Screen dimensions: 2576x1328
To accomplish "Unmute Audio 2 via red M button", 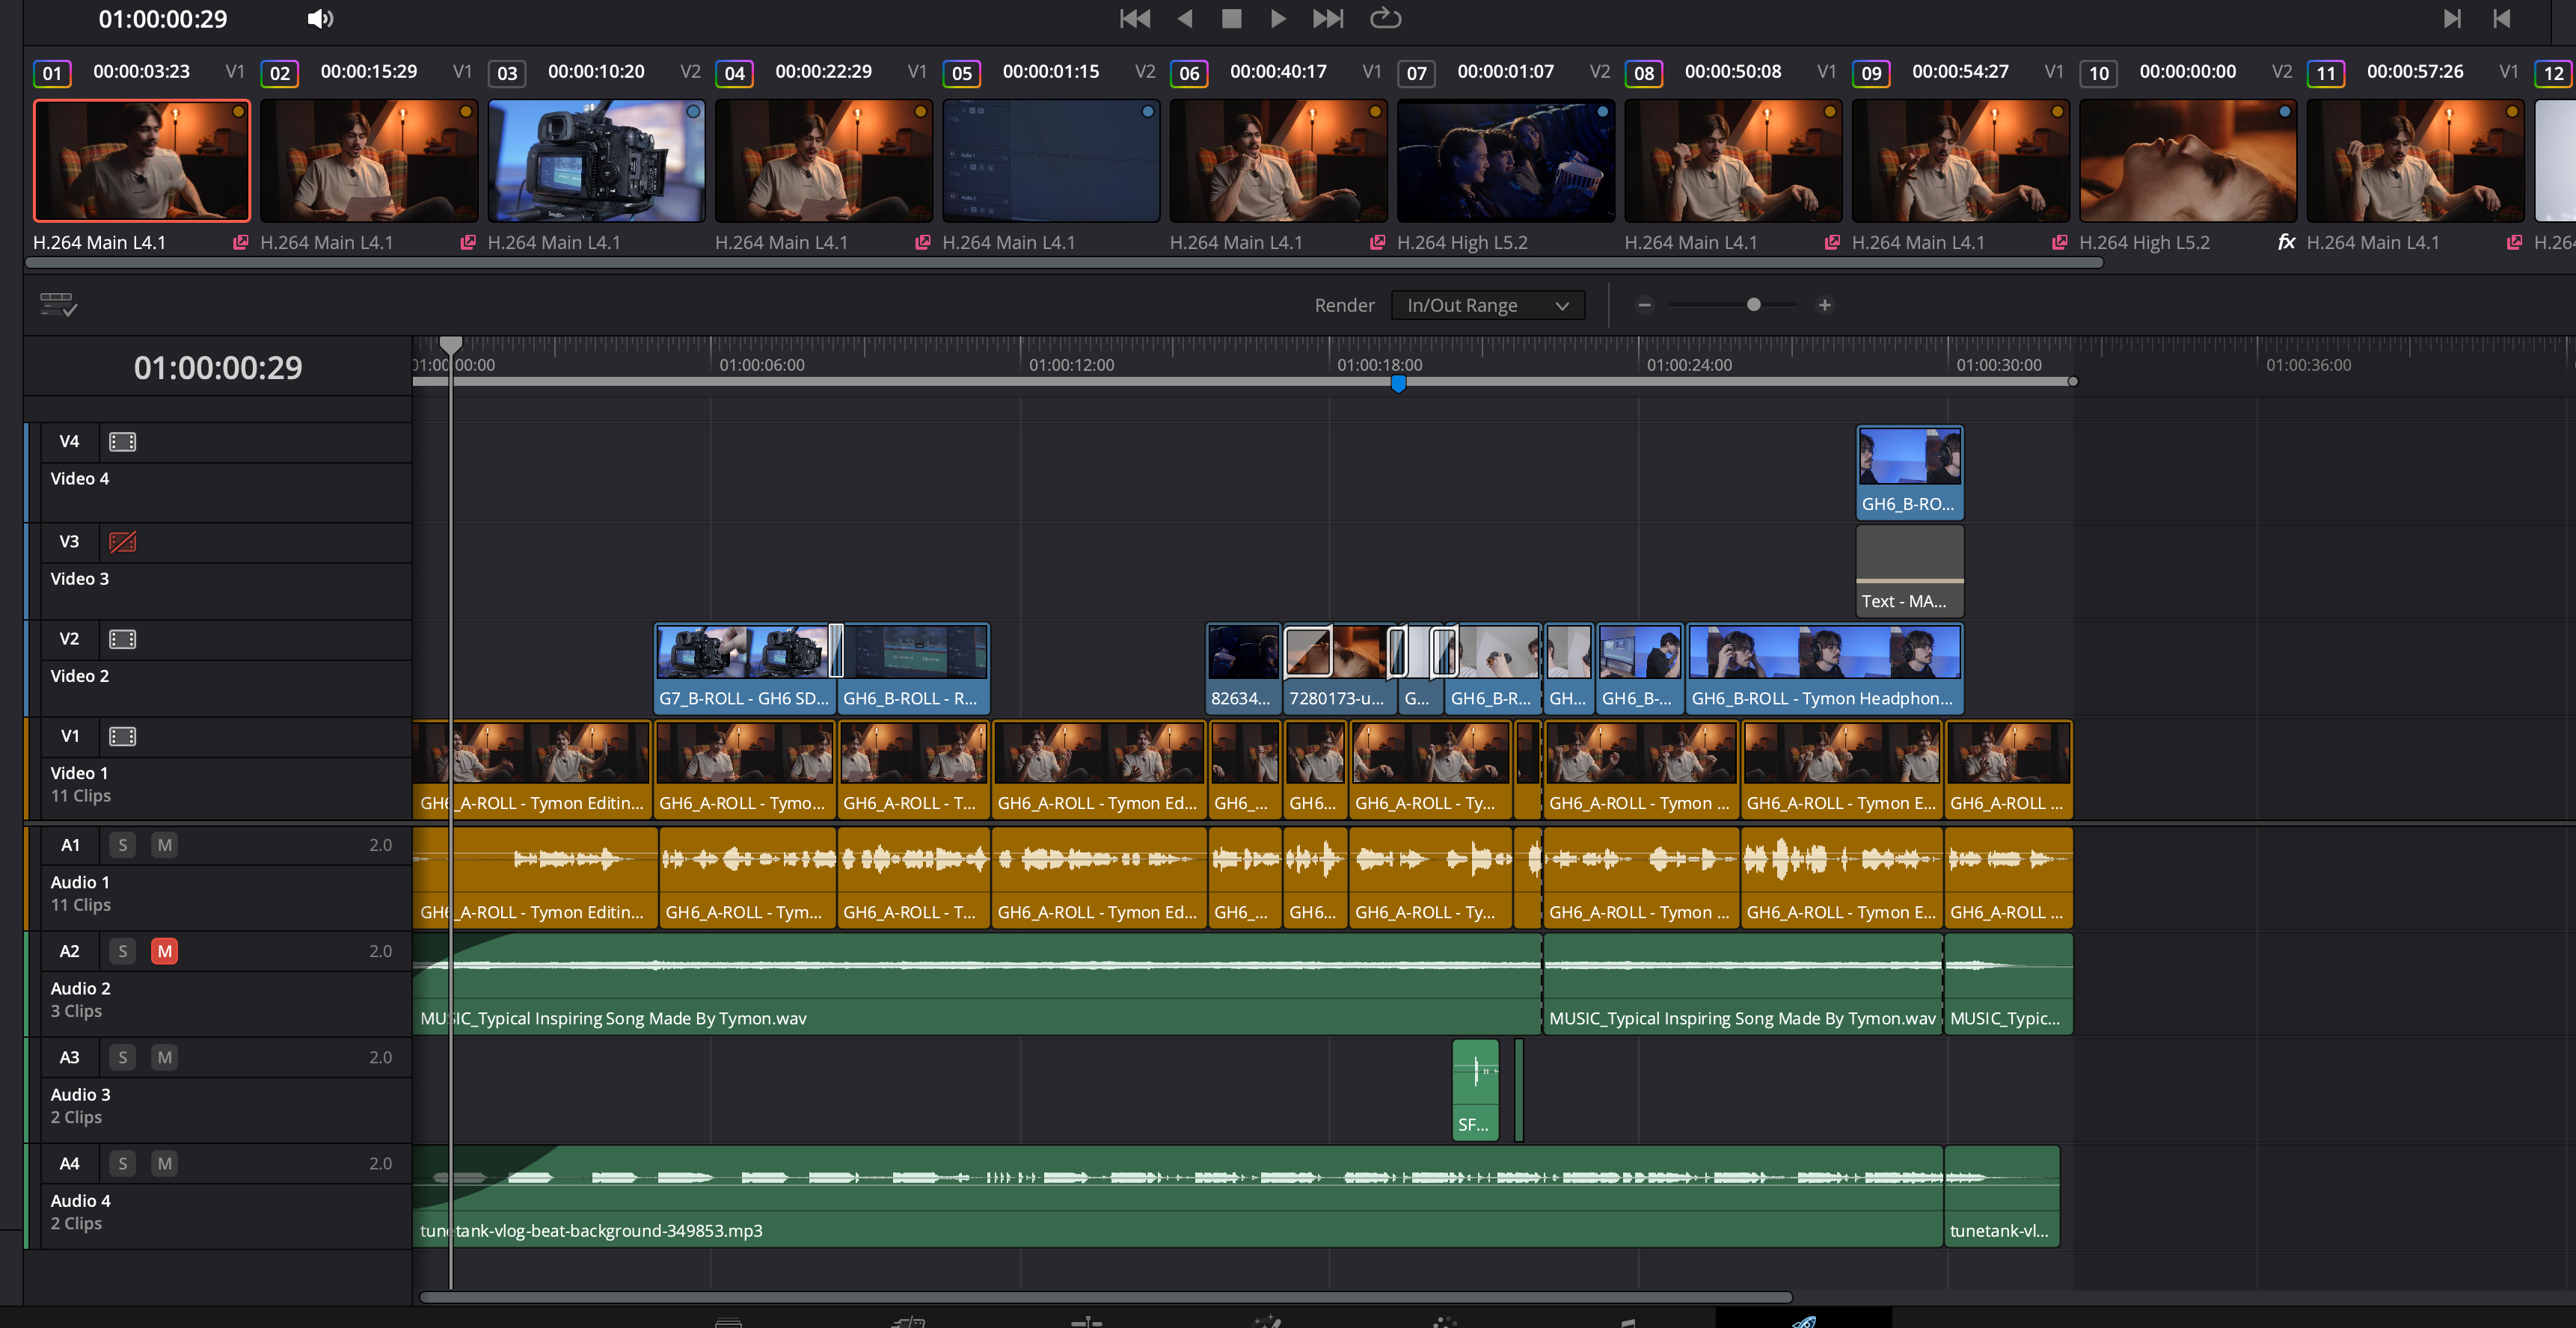I will pyautogui.click(x=164, y=951).
